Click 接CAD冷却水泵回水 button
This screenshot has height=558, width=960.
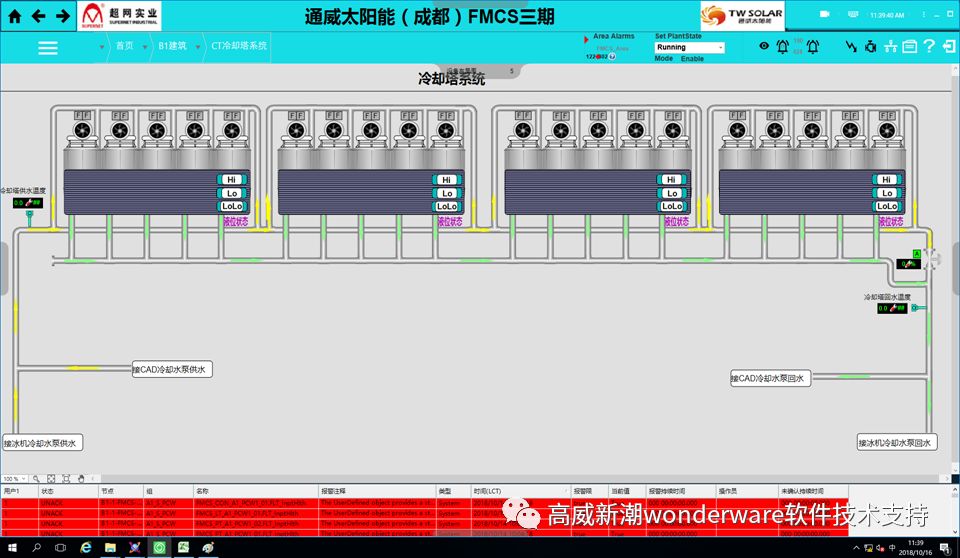pos(770,379)
